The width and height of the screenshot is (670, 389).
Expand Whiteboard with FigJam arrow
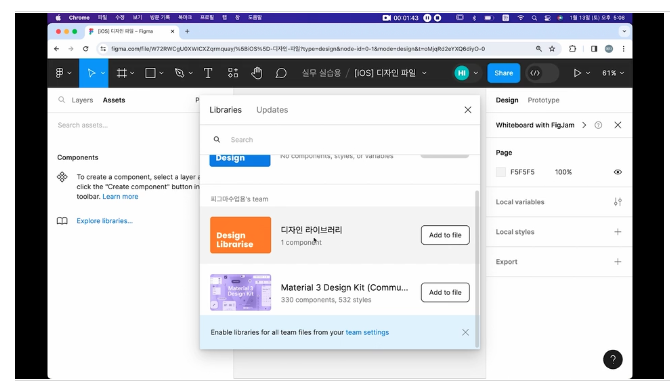(x=584, y=125)
